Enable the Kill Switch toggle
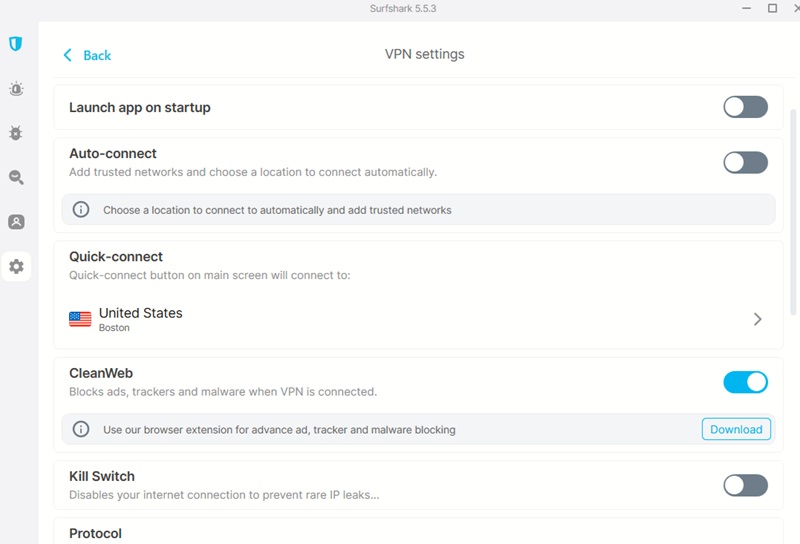The height and width of the screenshot is (544, 800). coord(745,485)
